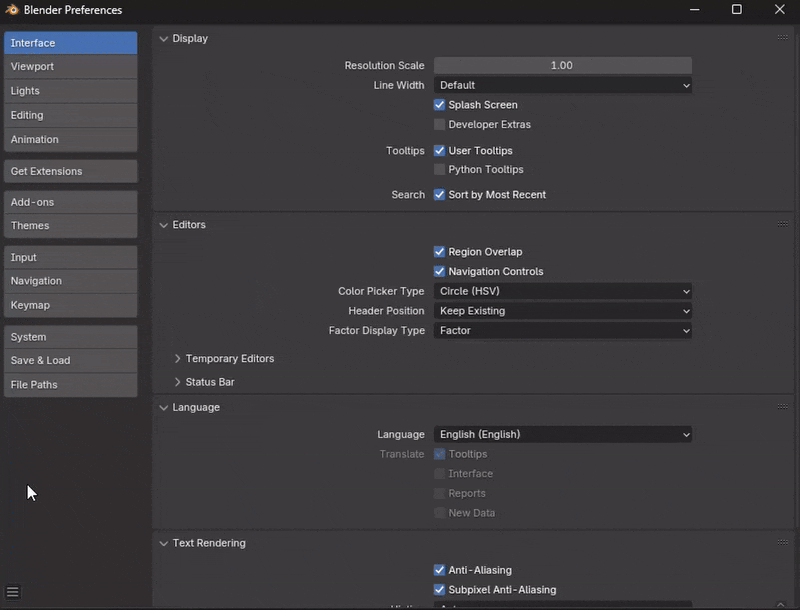Viewport: 800px width, 610px height.
Task: Uncheck Subpixel Anti-Aliasing
Action: pos(439,590)
